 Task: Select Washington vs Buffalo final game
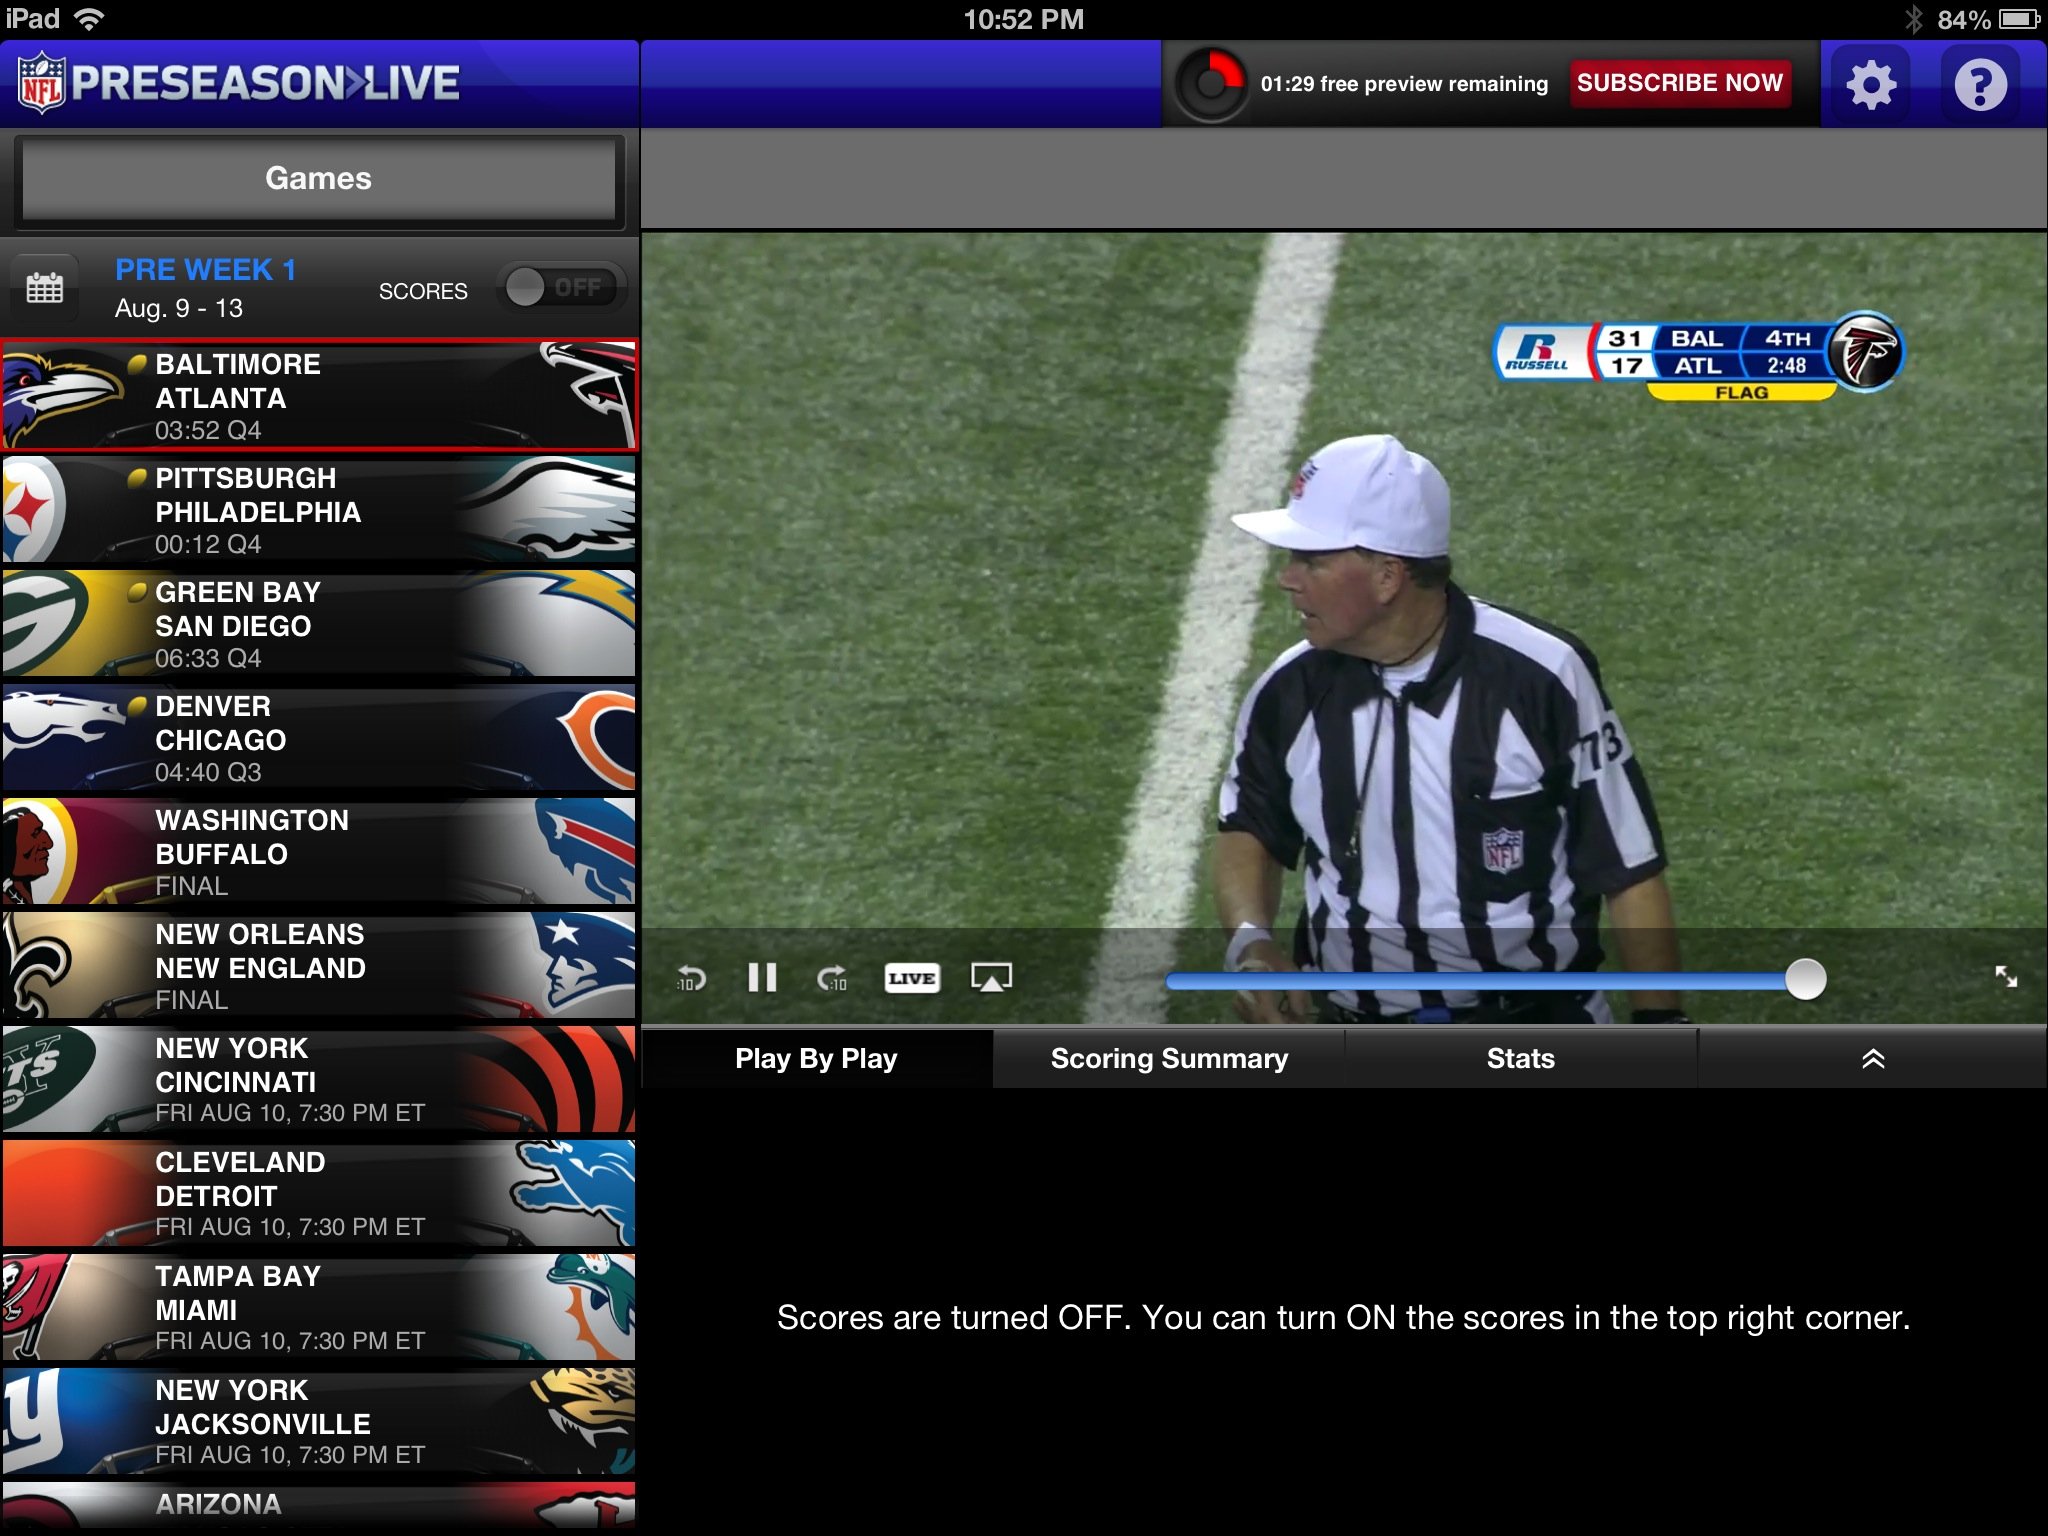pyautogui.click(x=318, y=851)
